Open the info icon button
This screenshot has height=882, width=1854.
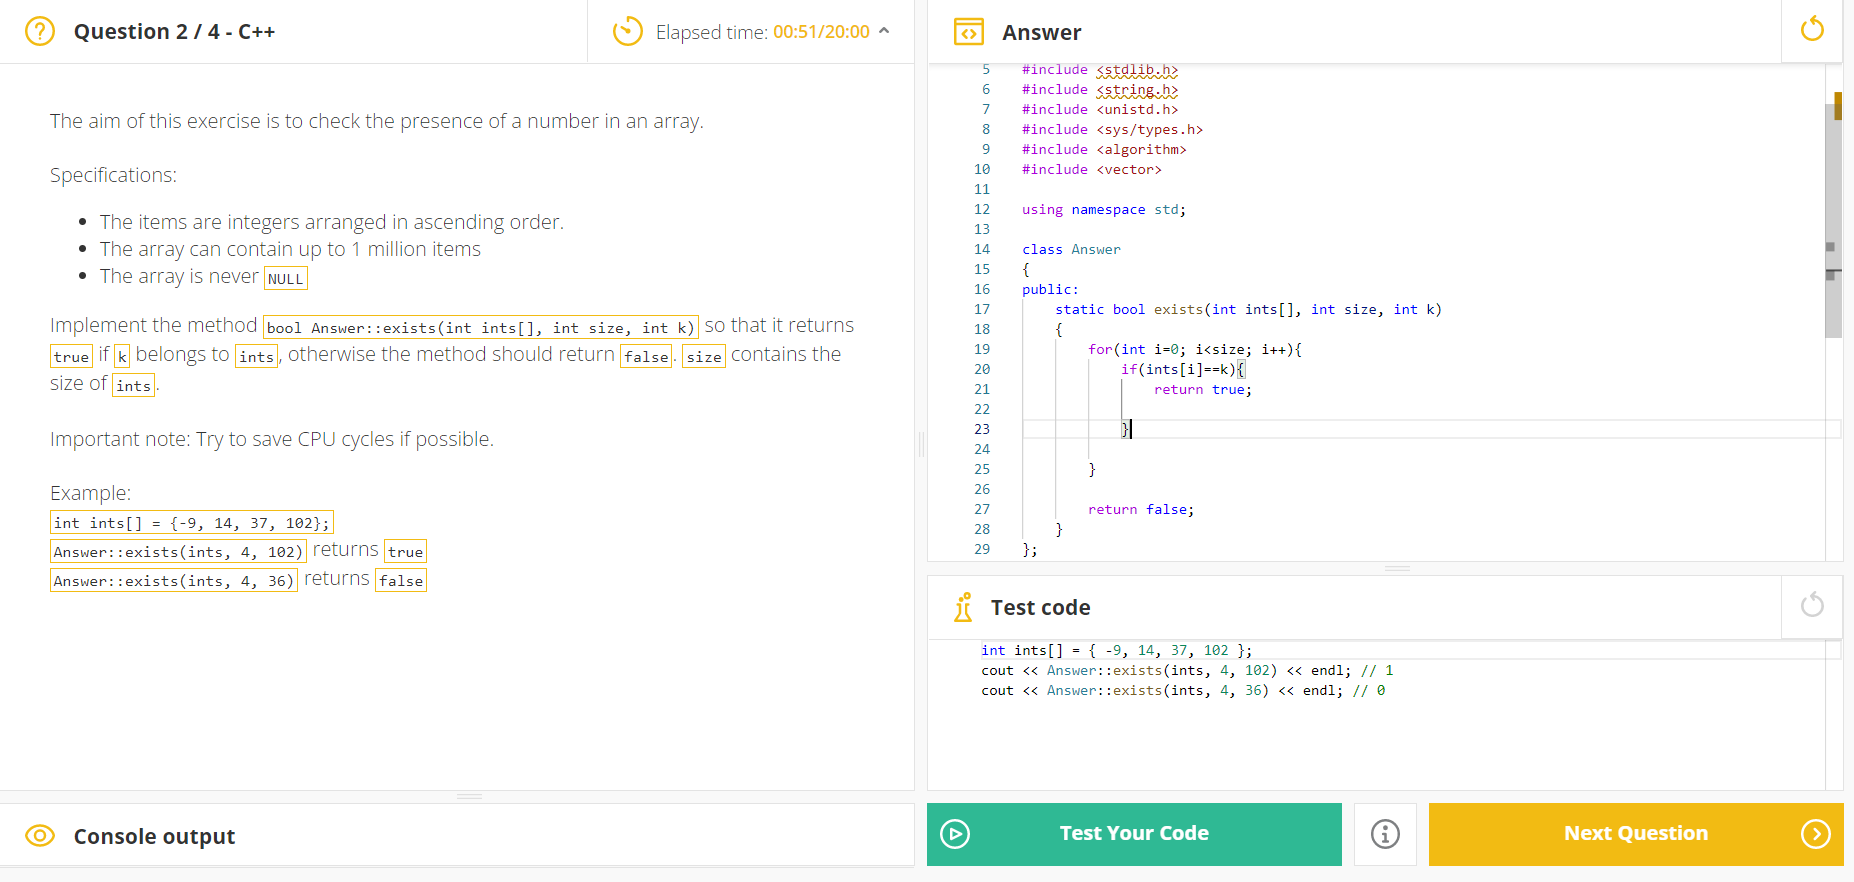click(1385, 834)
